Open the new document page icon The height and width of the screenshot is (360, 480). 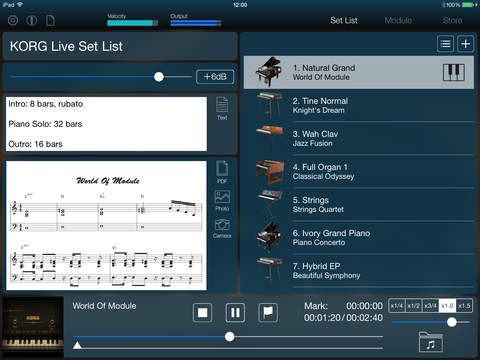[51, 21]
